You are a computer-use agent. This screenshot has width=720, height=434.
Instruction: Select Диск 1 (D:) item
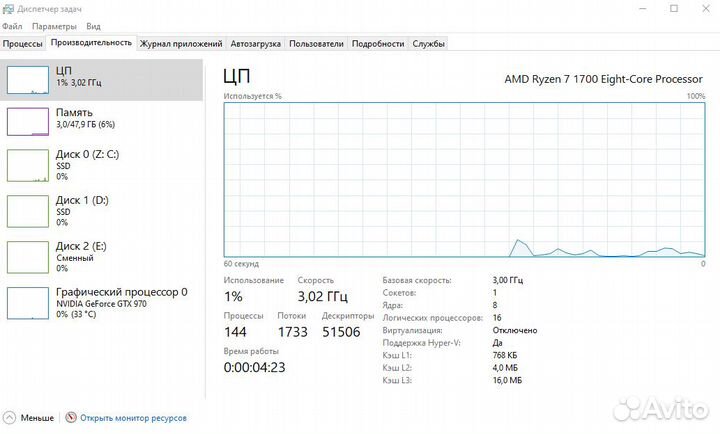tap(101, 211)
